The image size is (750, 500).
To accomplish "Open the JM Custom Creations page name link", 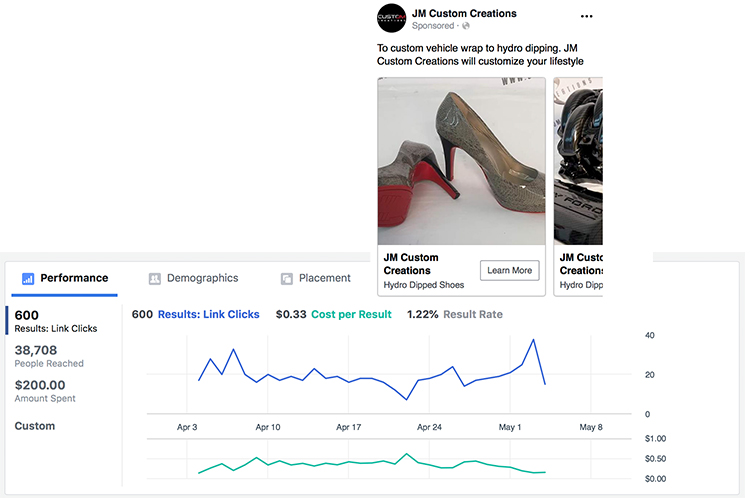I will [x=464, y=13].
